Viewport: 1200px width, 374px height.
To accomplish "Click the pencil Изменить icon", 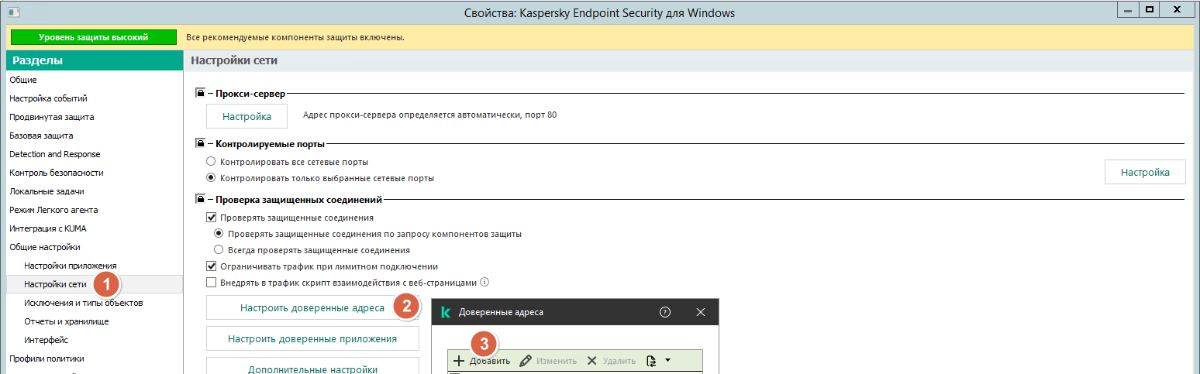I will tap(526, 360).
